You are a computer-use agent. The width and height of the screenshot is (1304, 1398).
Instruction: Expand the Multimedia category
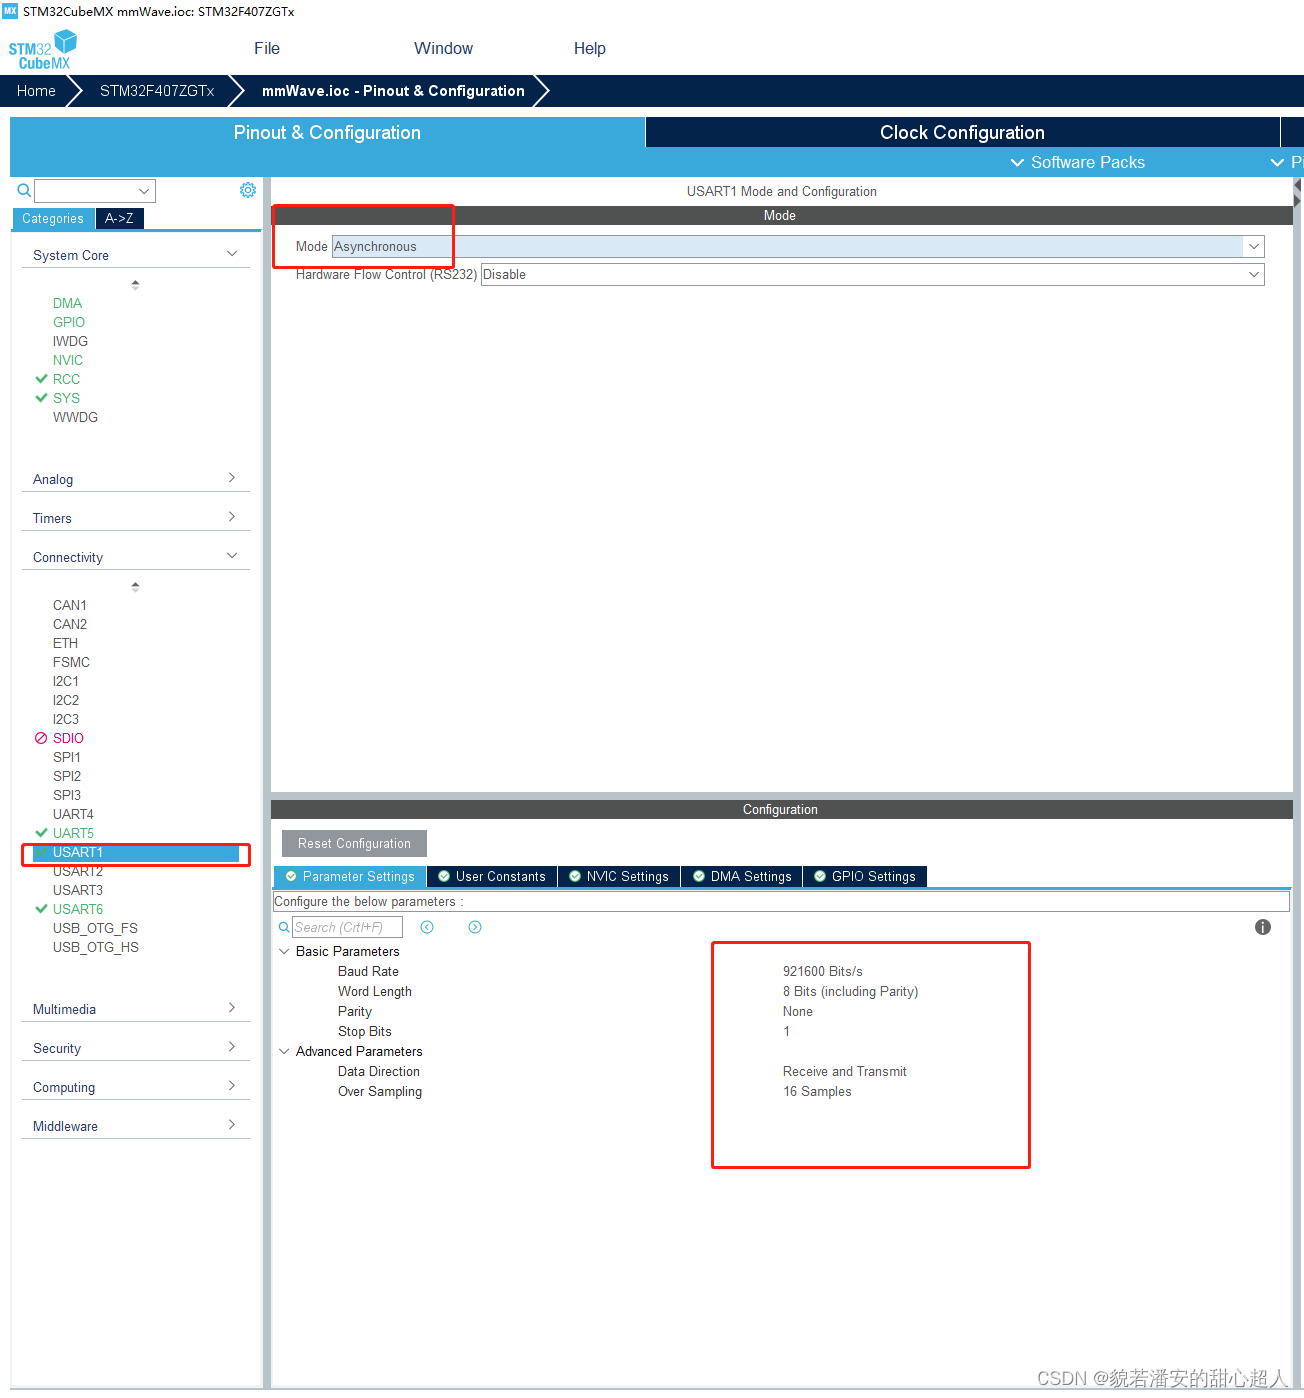[232, 1008]
